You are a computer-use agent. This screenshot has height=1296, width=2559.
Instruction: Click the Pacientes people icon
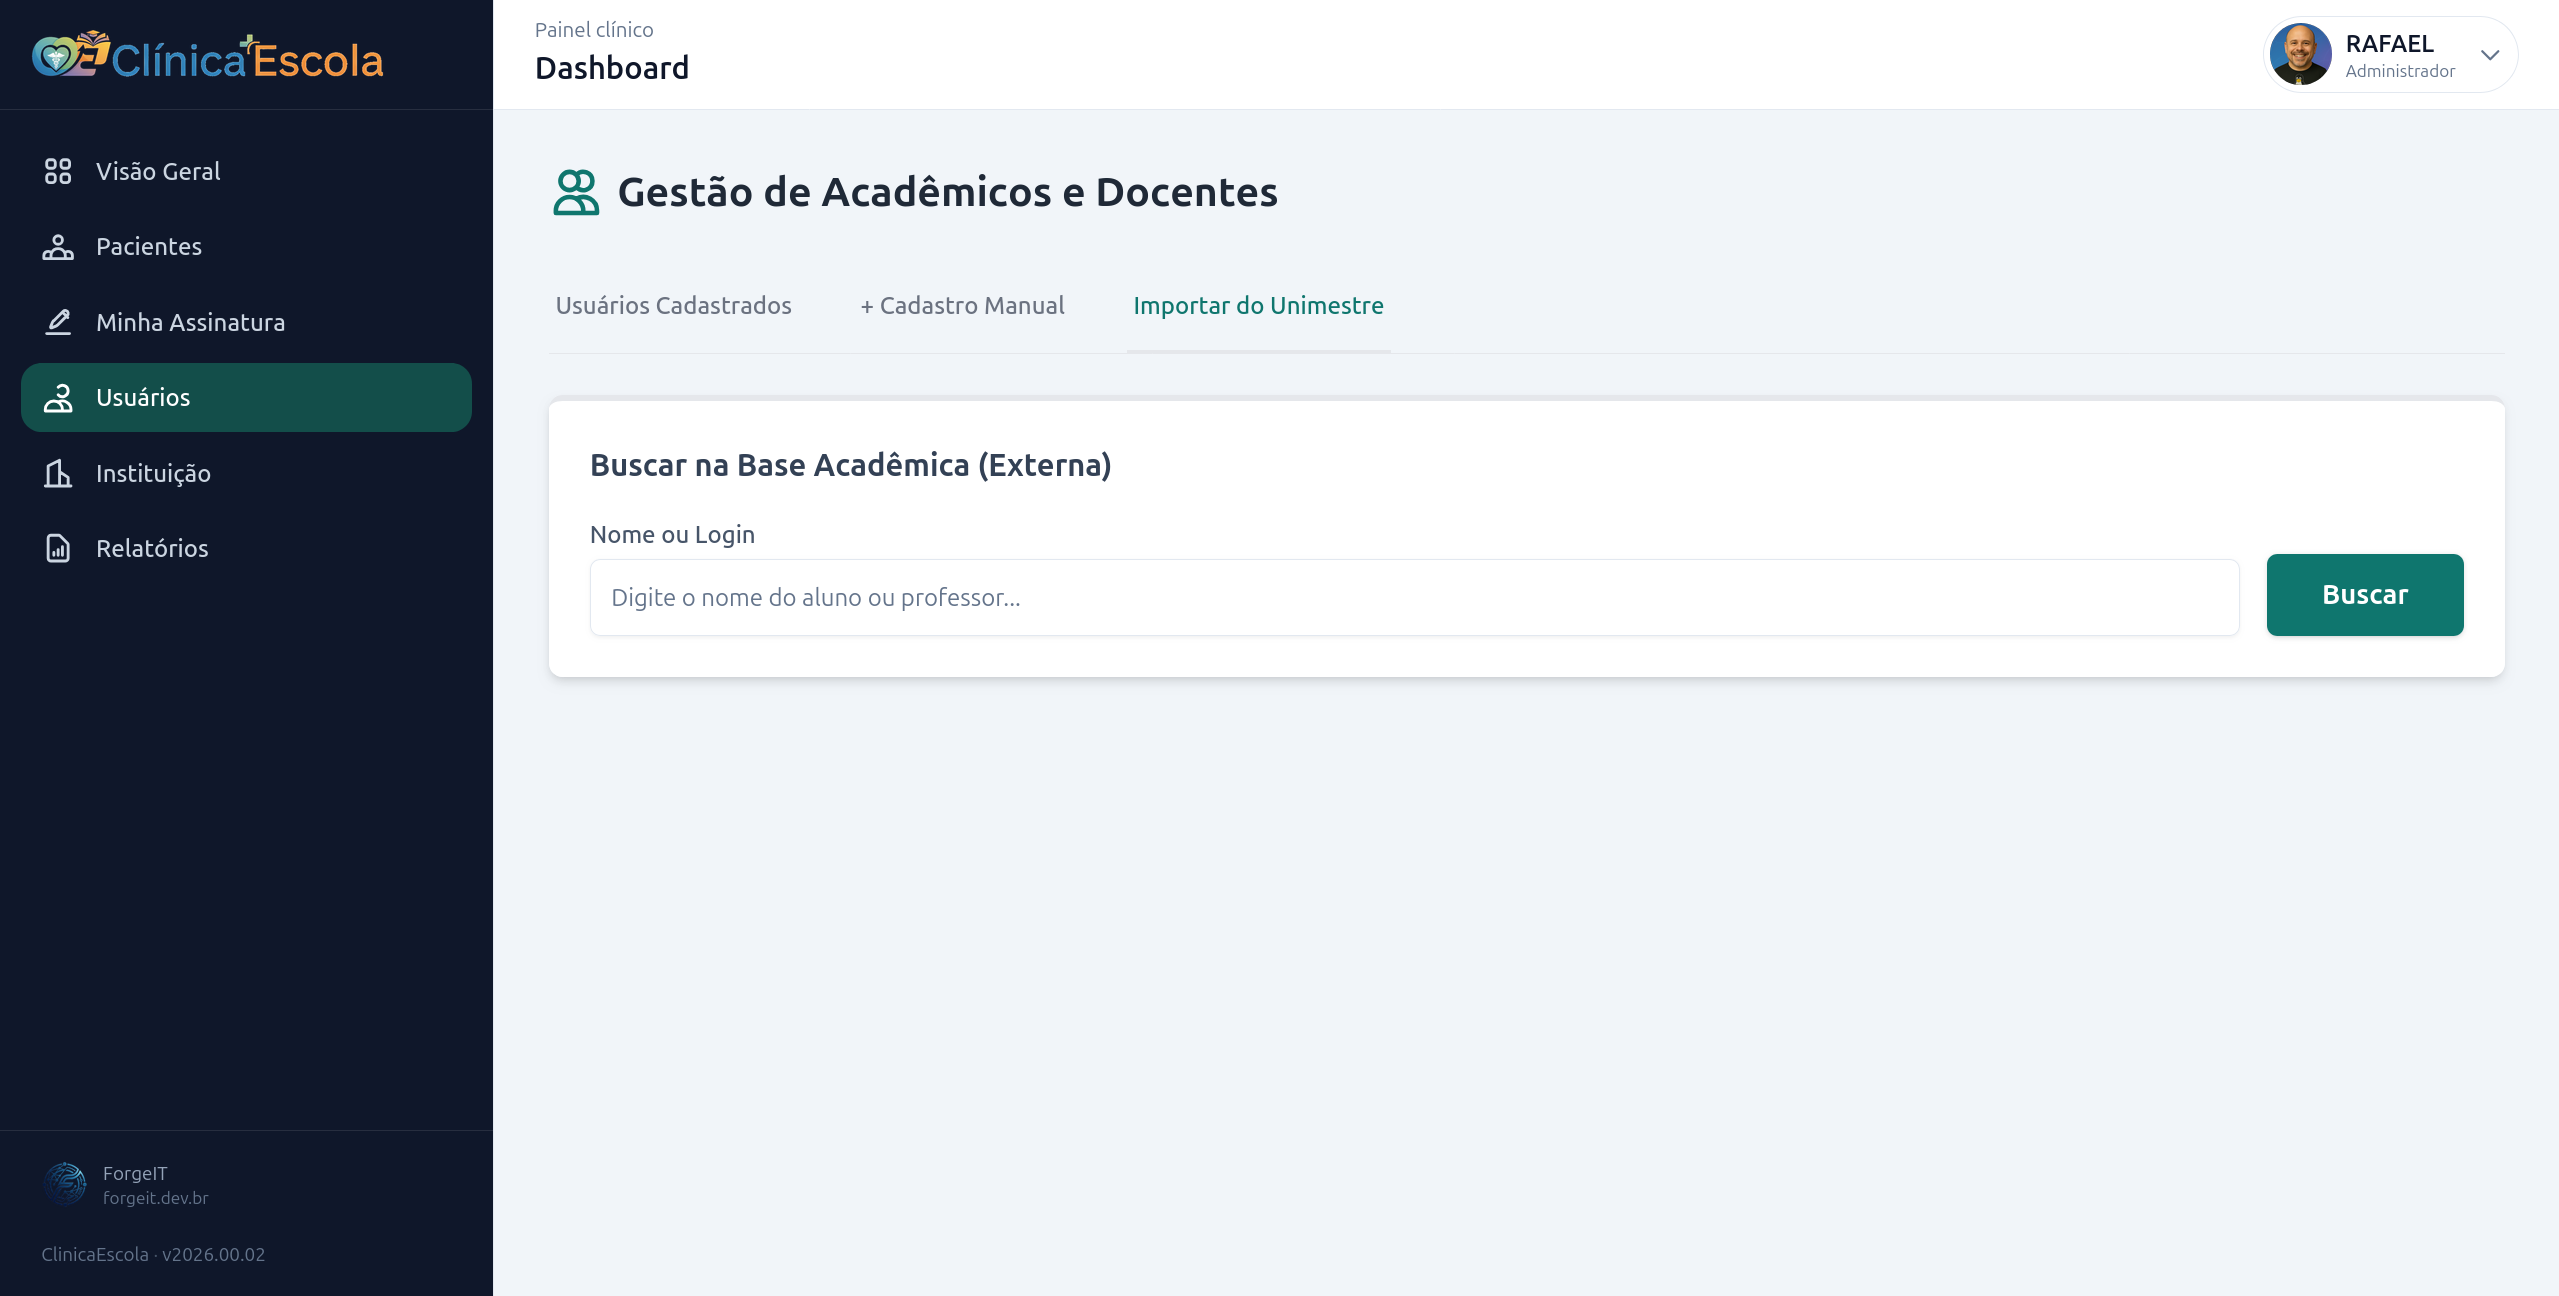pos(58,247)
